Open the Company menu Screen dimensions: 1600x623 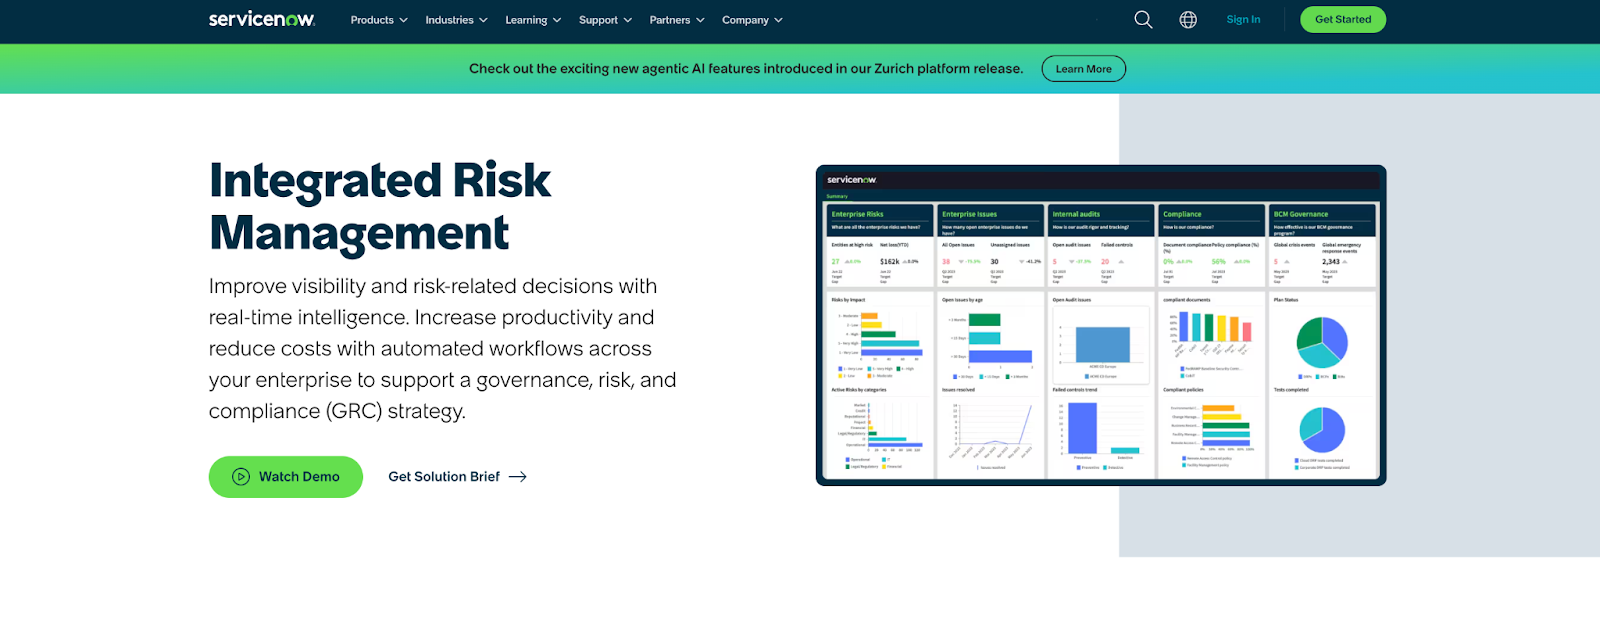[x=752, y=20]
